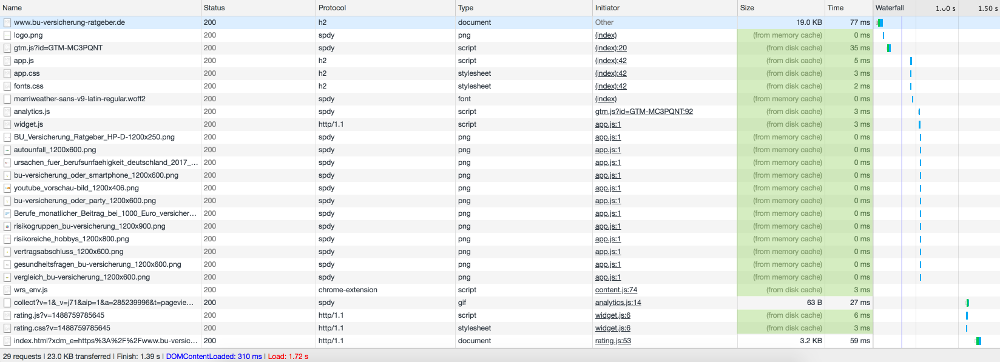The height and width of the screenshot is (362, 1000).
Task: Click the 63 B size cell
Action: tap(814, 303)
